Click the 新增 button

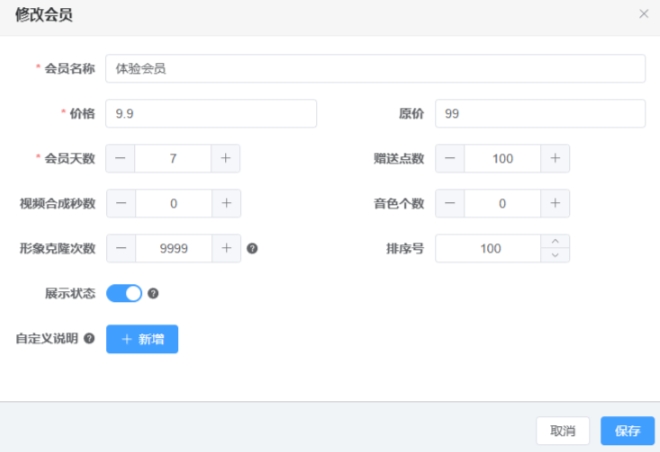point(142,339)
